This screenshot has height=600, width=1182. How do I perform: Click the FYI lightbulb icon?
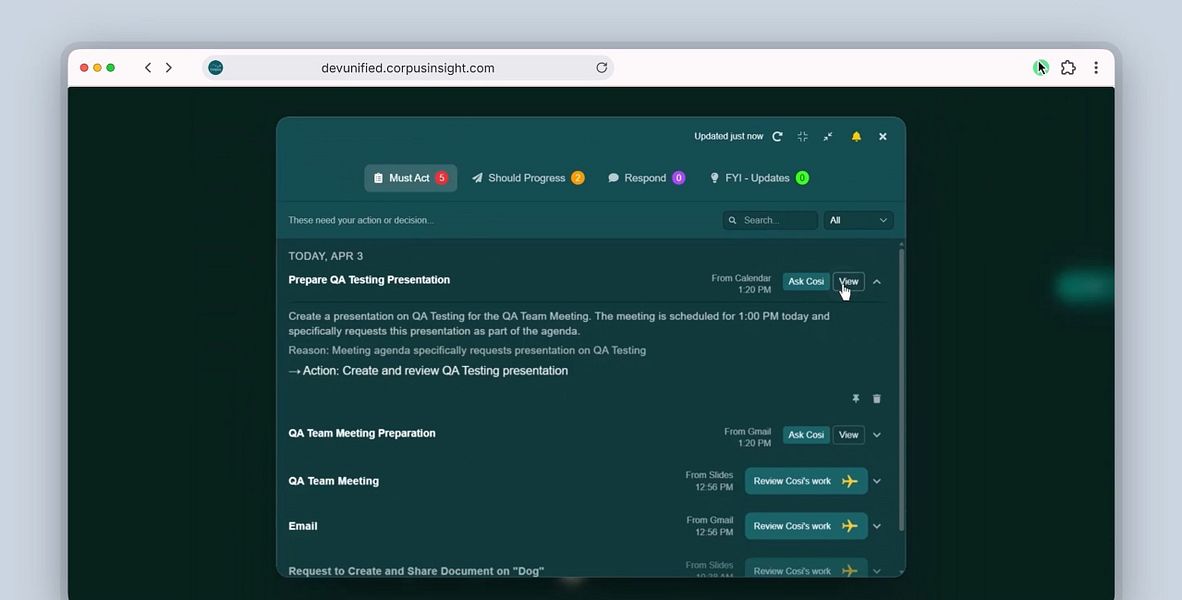pyautogui.click(x=715, y=178)
